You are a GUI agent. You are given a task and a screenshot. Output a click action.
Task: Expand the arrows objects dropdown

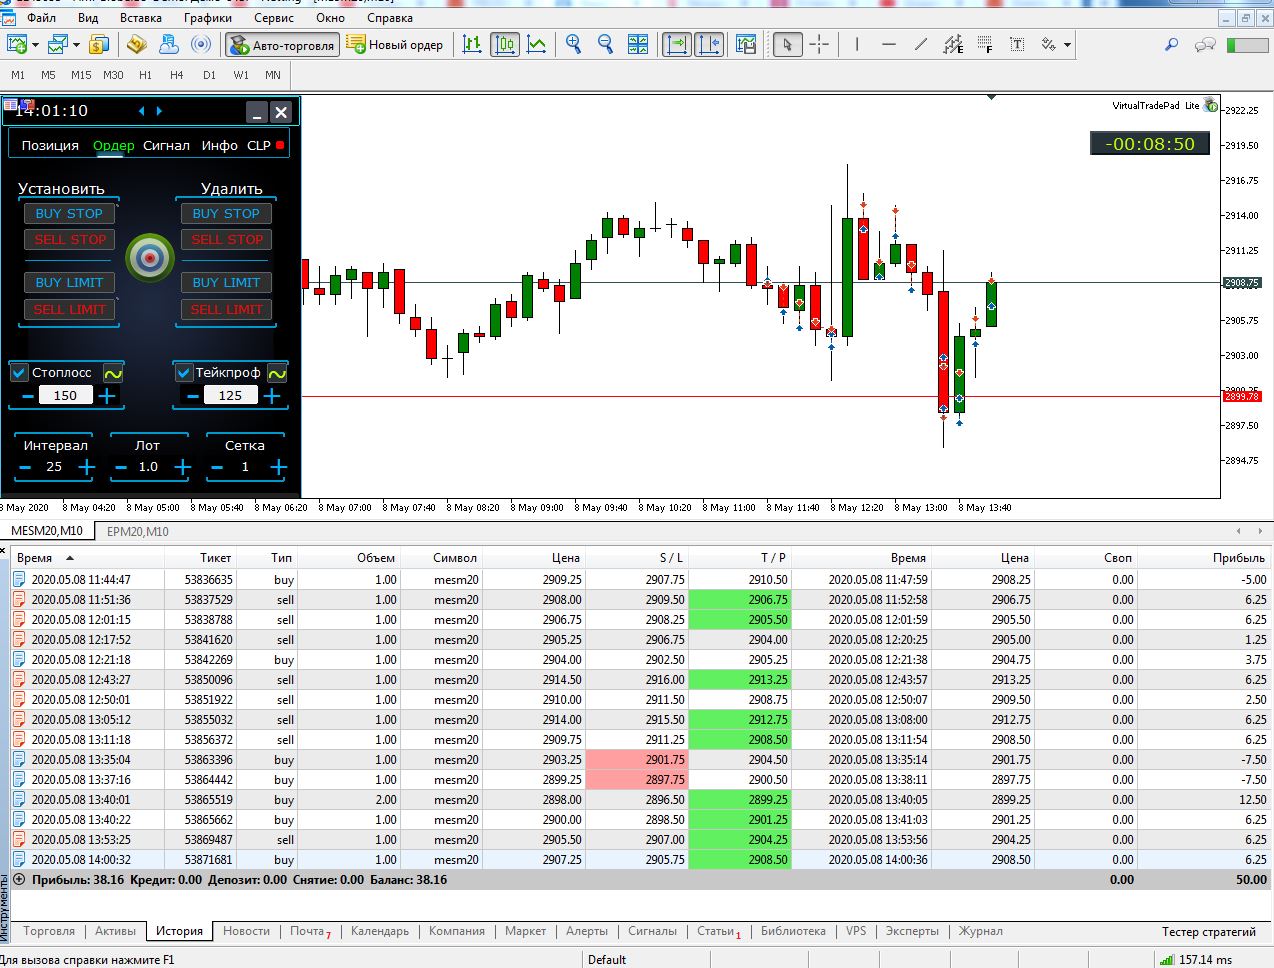click(x=1068, y=45)
